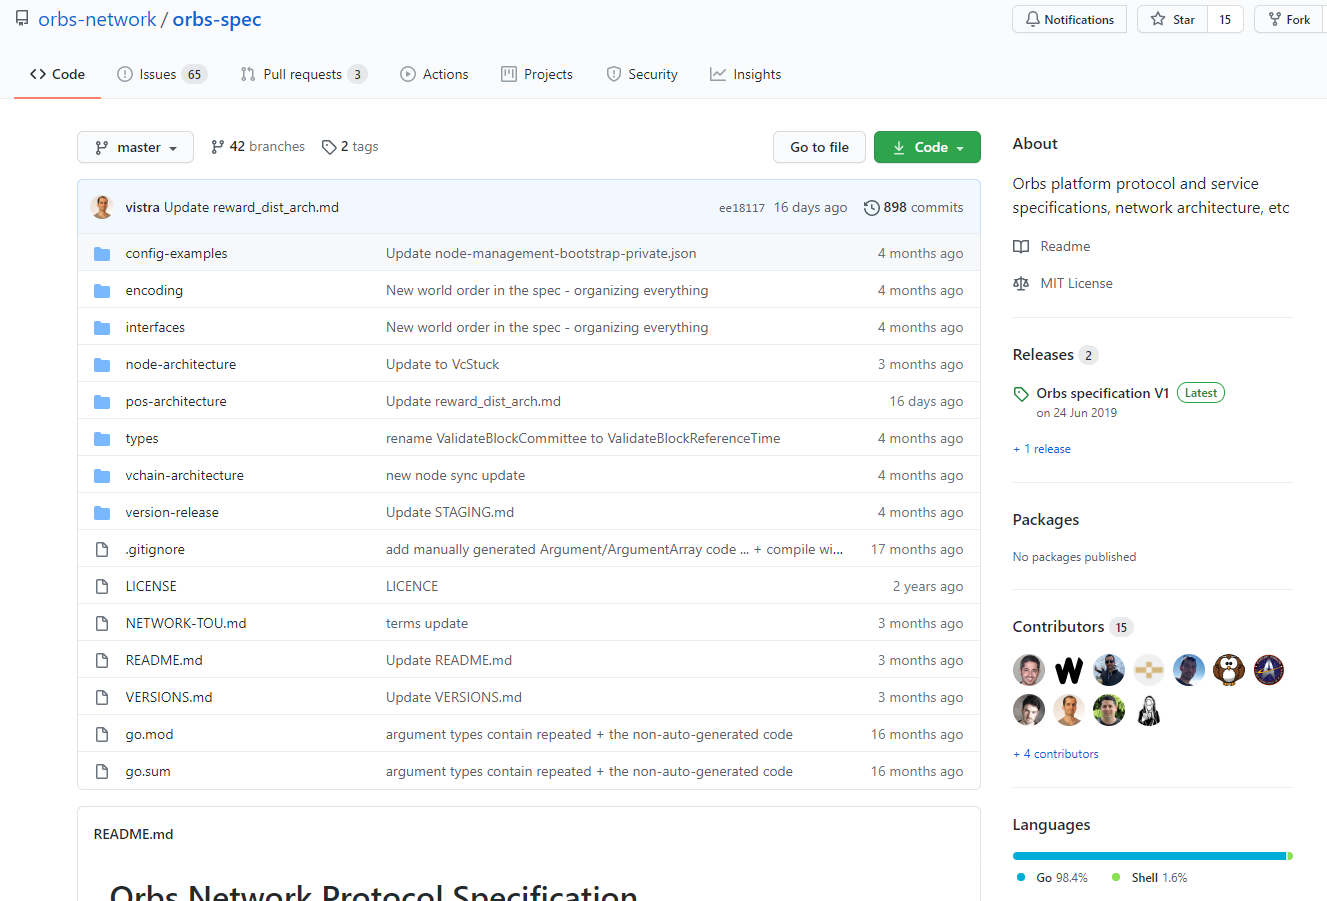Show the + 4 contributors link
Image resolution: width=1327 pixels, height=901 pixels.
(x=1056, y=754)
